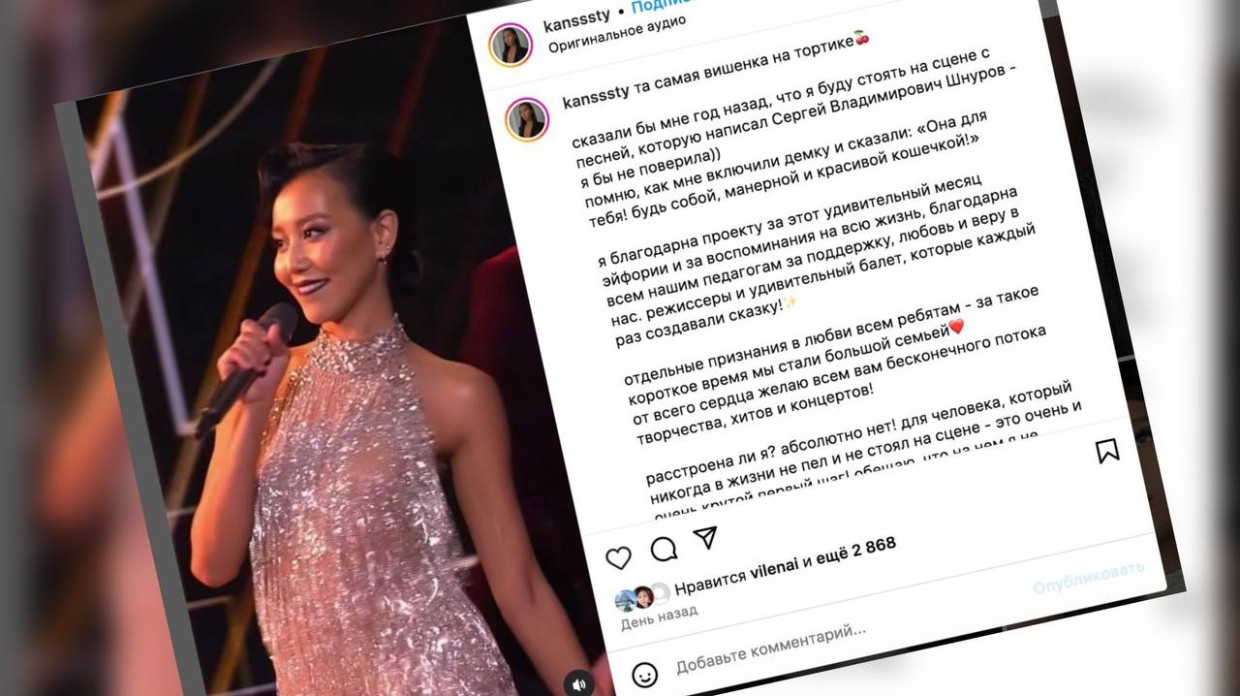Toggle video sound with speaker icon

point(579,685)
